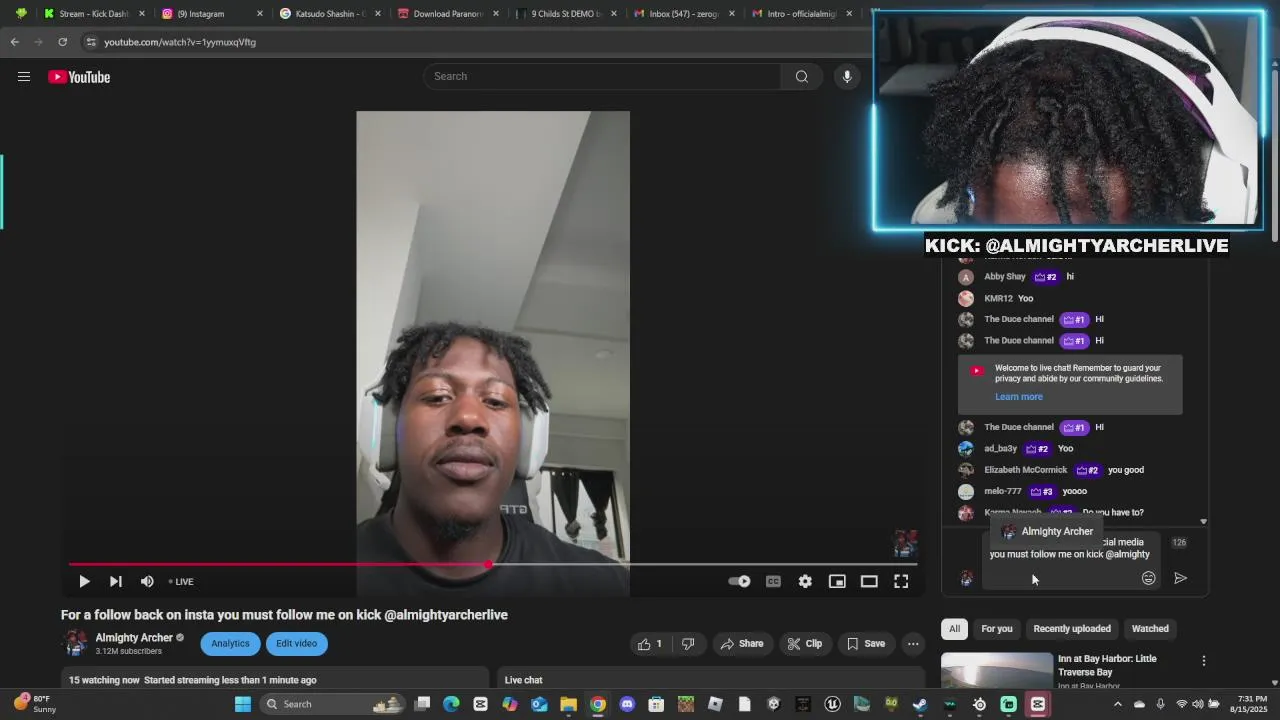Screen dimensions: 1280x720
Task: Jump to the LIVE indicator
Action: point(181,581)
